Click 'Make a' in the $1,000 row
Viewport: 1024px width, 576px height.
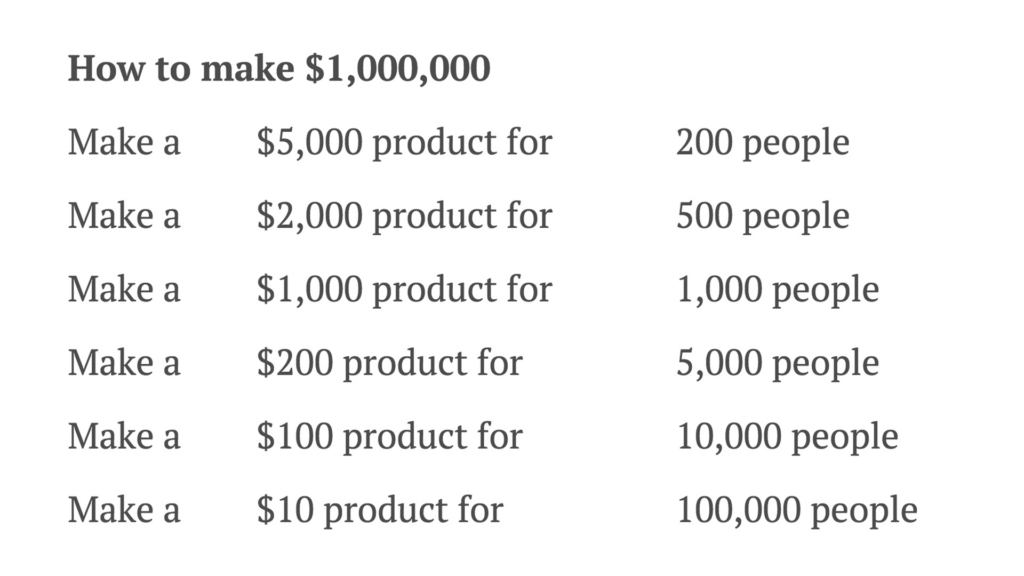pyautogui.click(x=124, y=289)
